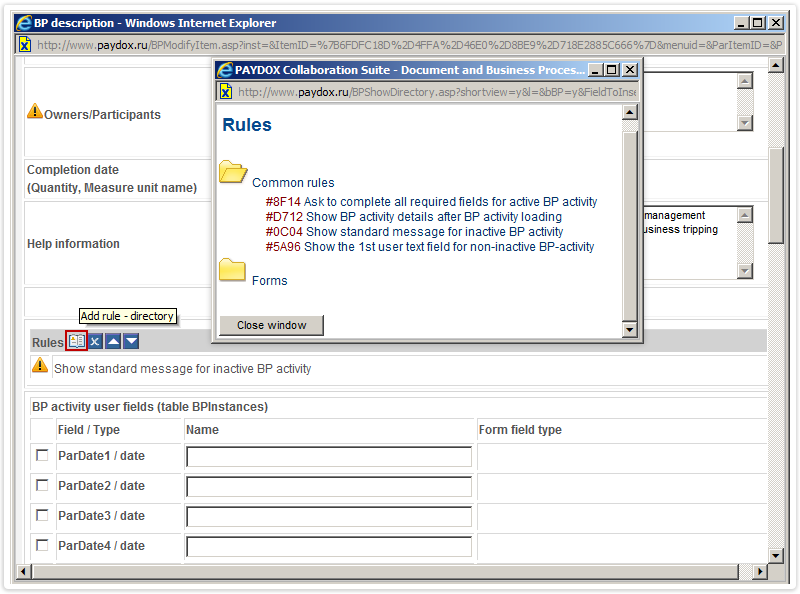Click warning icon next to Show standard message rule
This screenshot has width=800, height=594.
tap(40, 365)
